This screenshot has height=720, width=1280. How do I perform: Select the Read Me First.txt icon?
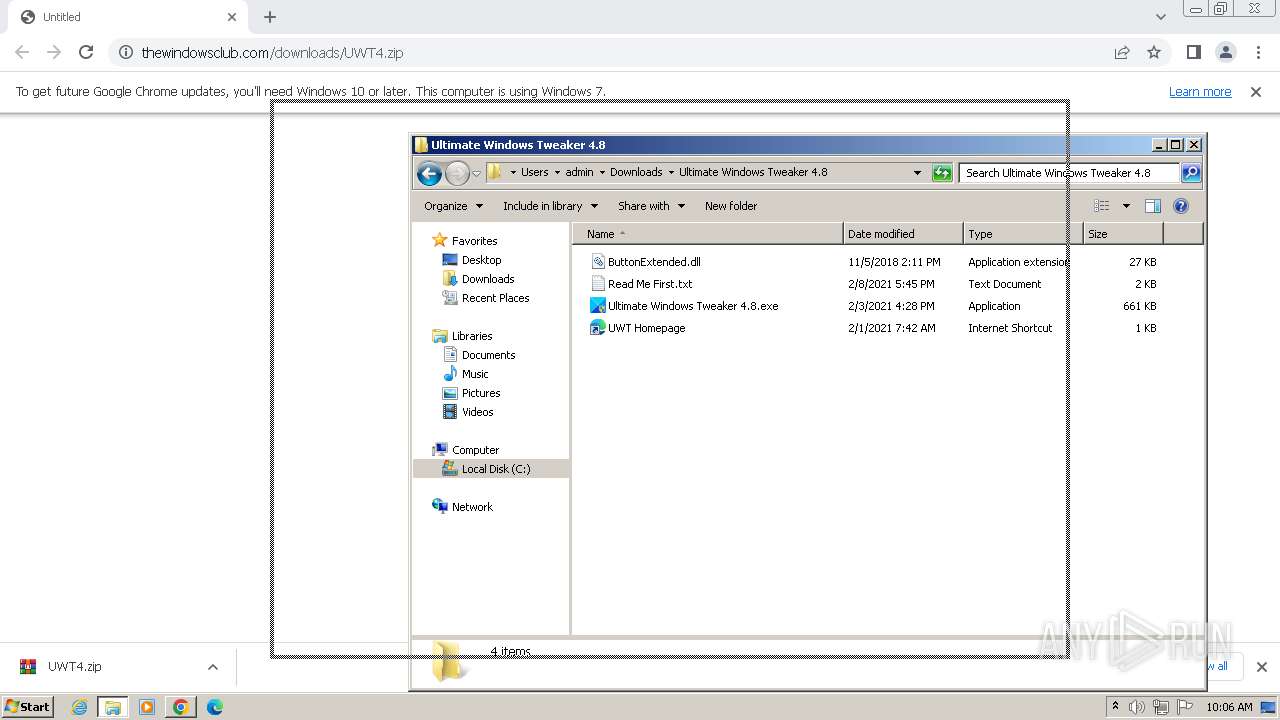point(598,284)
